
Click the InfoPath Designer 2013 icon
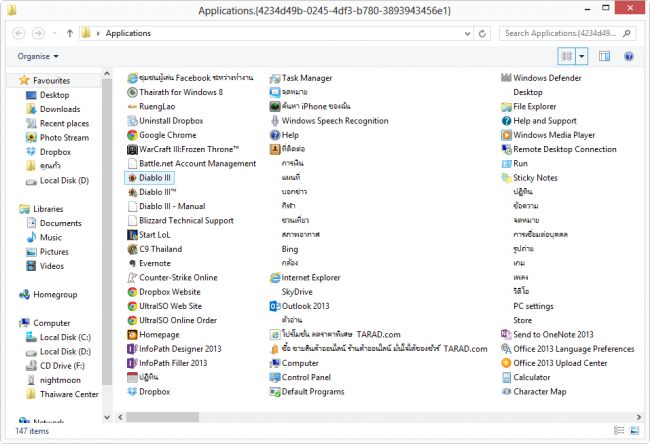pos(132,349)
